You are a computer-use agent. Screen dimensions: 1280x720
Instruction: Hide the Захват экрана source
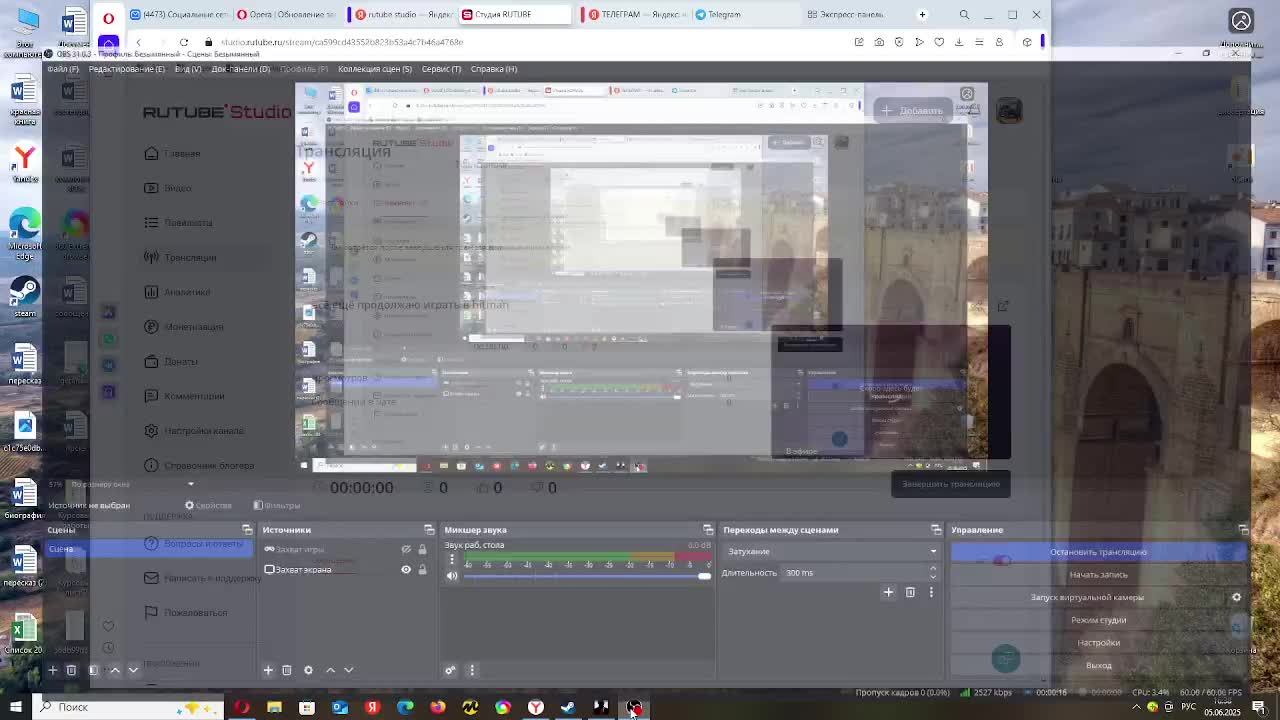[x=406, y=569]
